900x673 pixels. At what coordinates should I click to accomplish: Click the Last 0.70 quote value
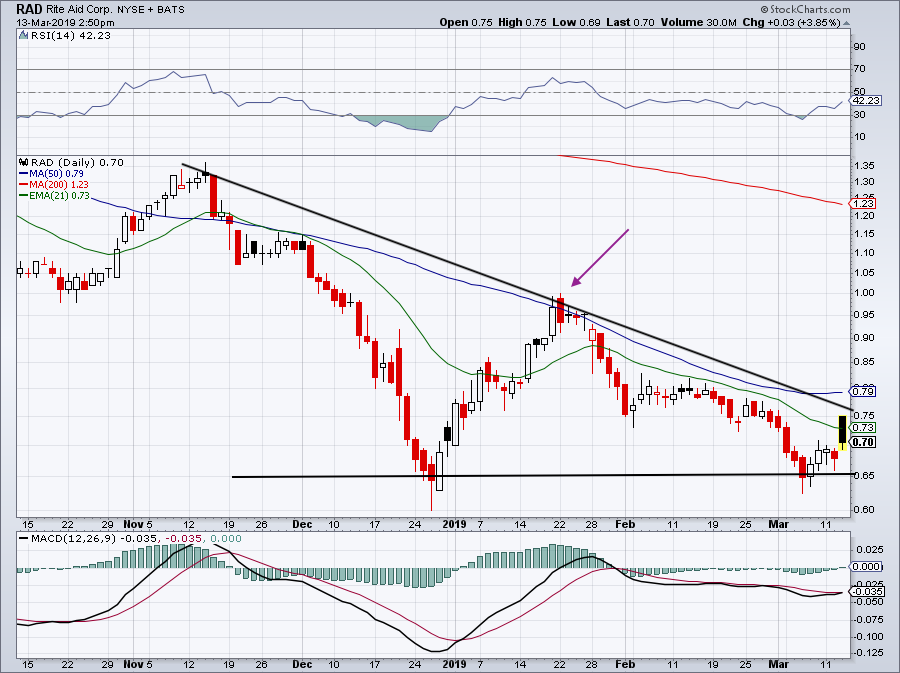tap(630, 22)
